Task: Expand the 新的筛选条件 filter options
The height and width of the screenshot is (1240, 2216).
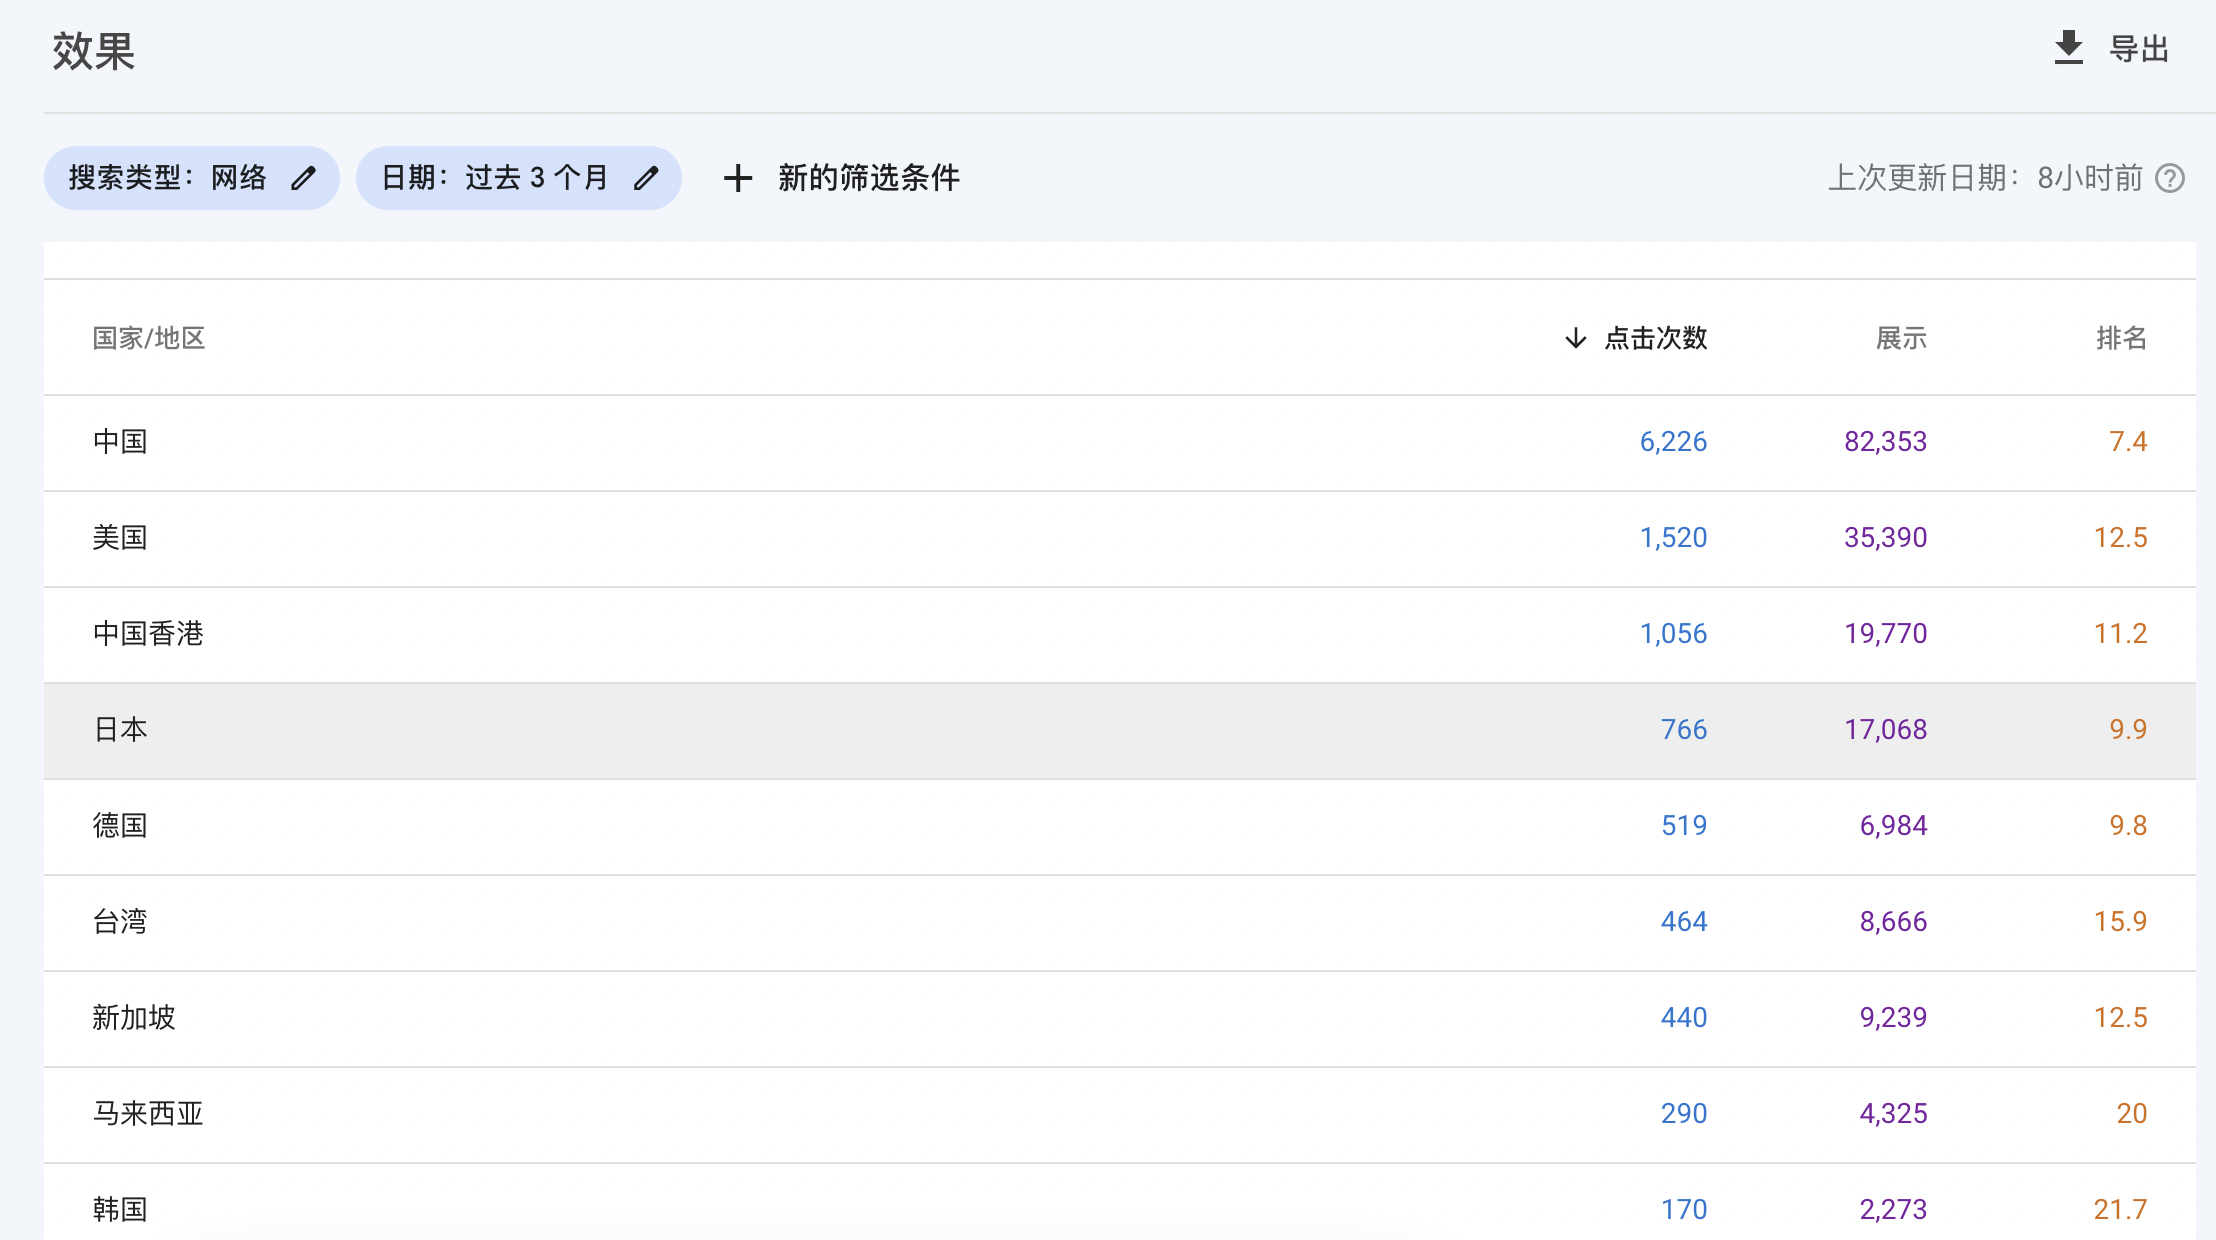Action: (866, 177)
